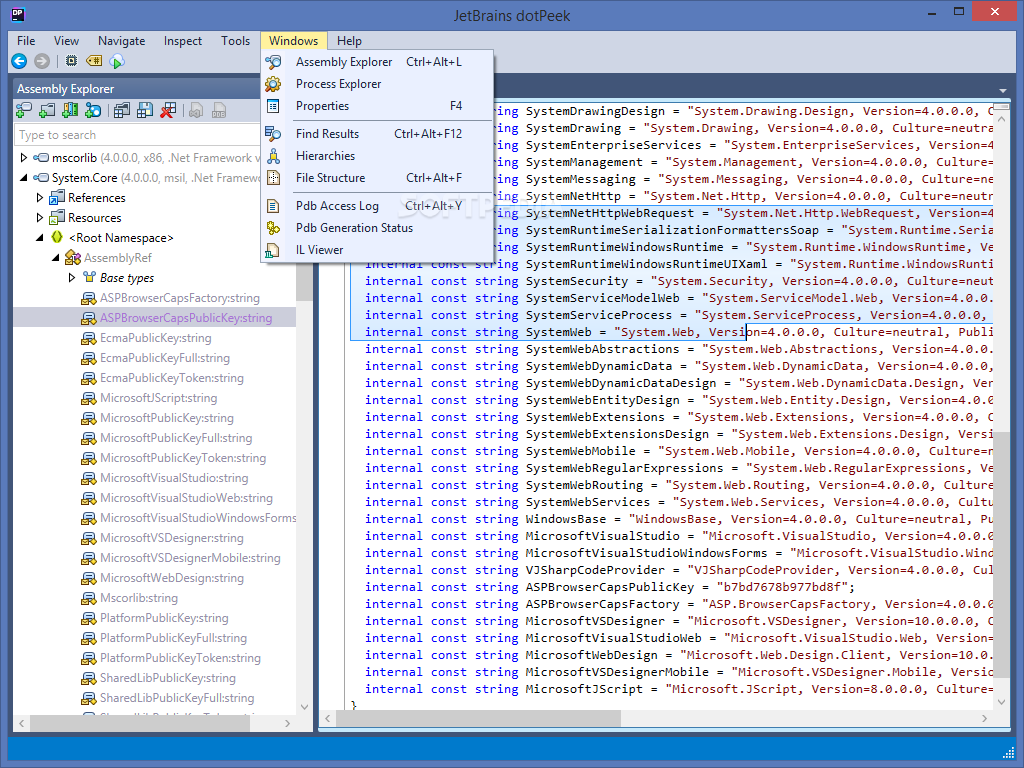
Task: Click the yellow braces Root Namespace icon
Action: [57, 238]
